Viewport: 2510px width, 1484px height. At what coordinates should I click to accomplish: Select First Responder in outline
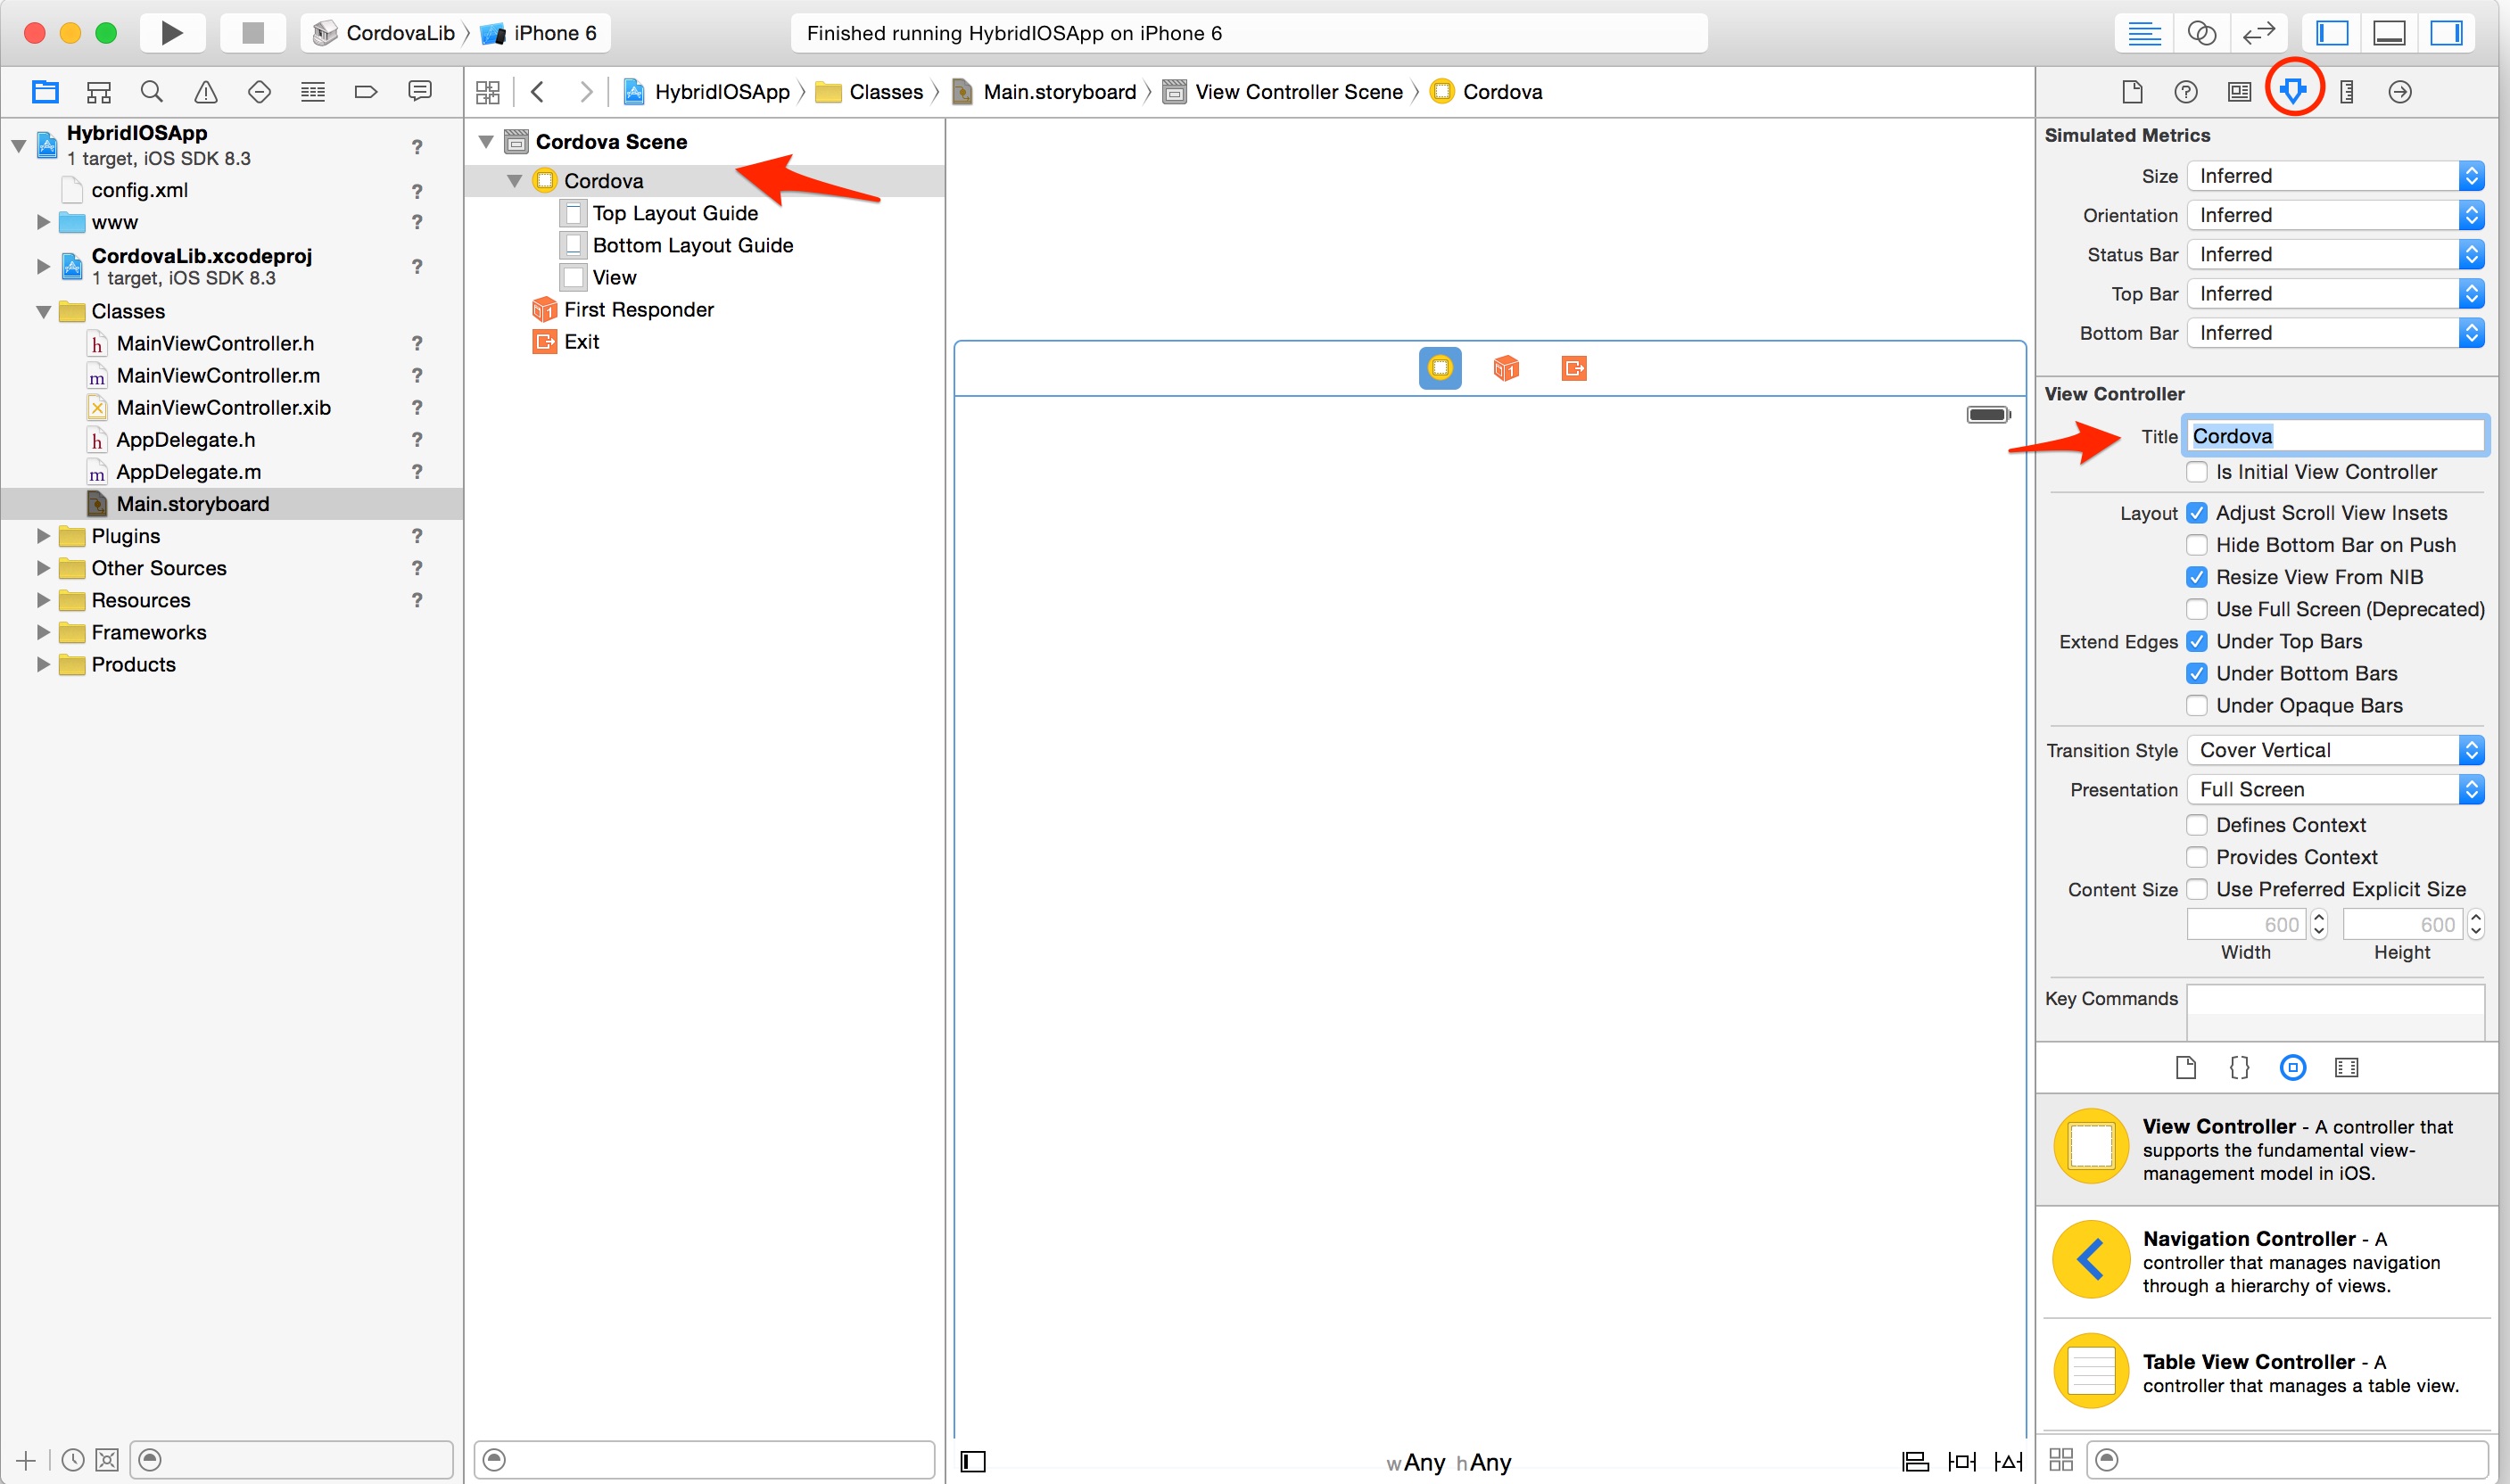pyautogui.click(x=638, y=310)
